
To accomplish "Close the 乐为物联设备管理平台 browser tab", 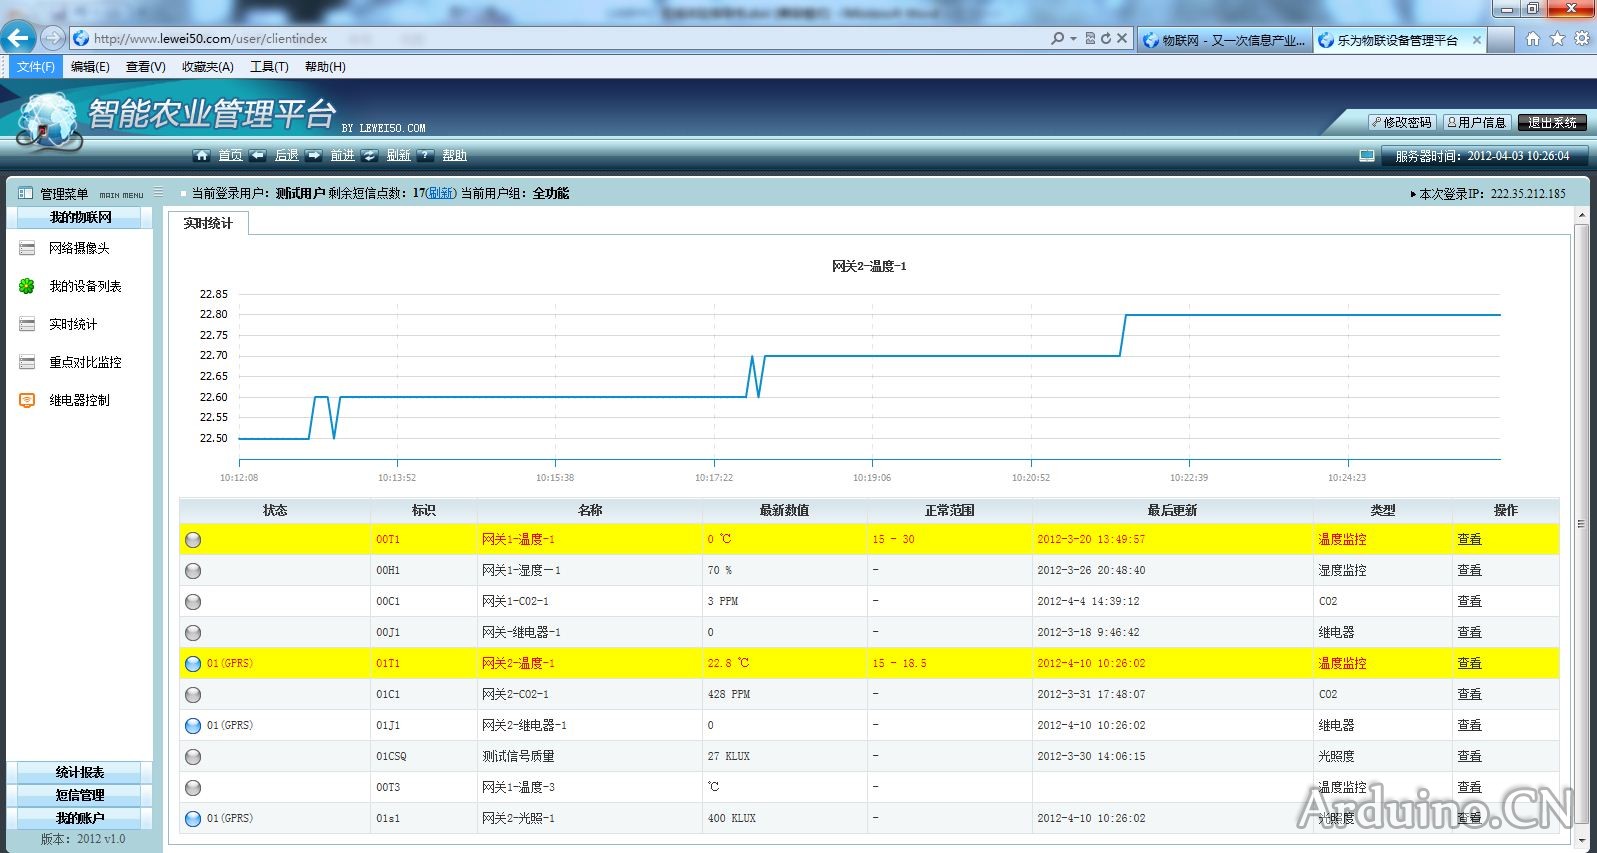I will [x=1477, y=40].
